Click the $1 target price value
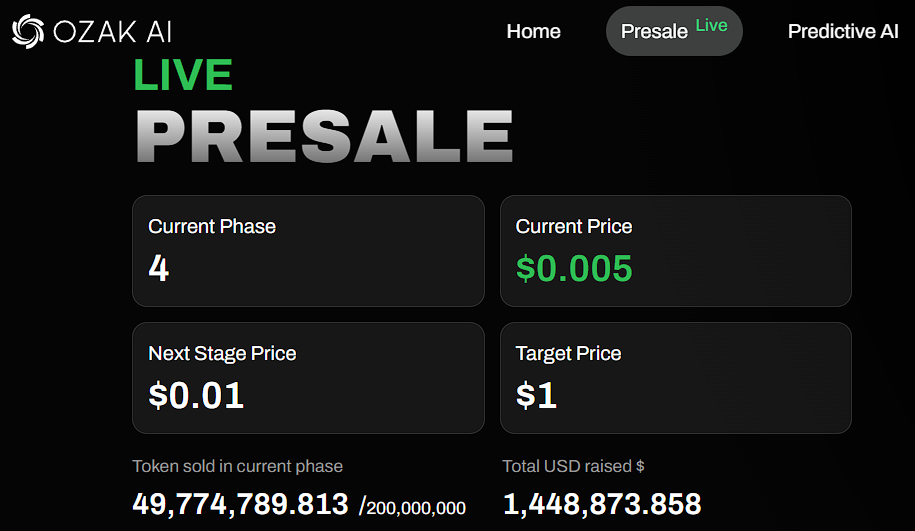This screenshot has height=531, width=915. pos(536,395)
